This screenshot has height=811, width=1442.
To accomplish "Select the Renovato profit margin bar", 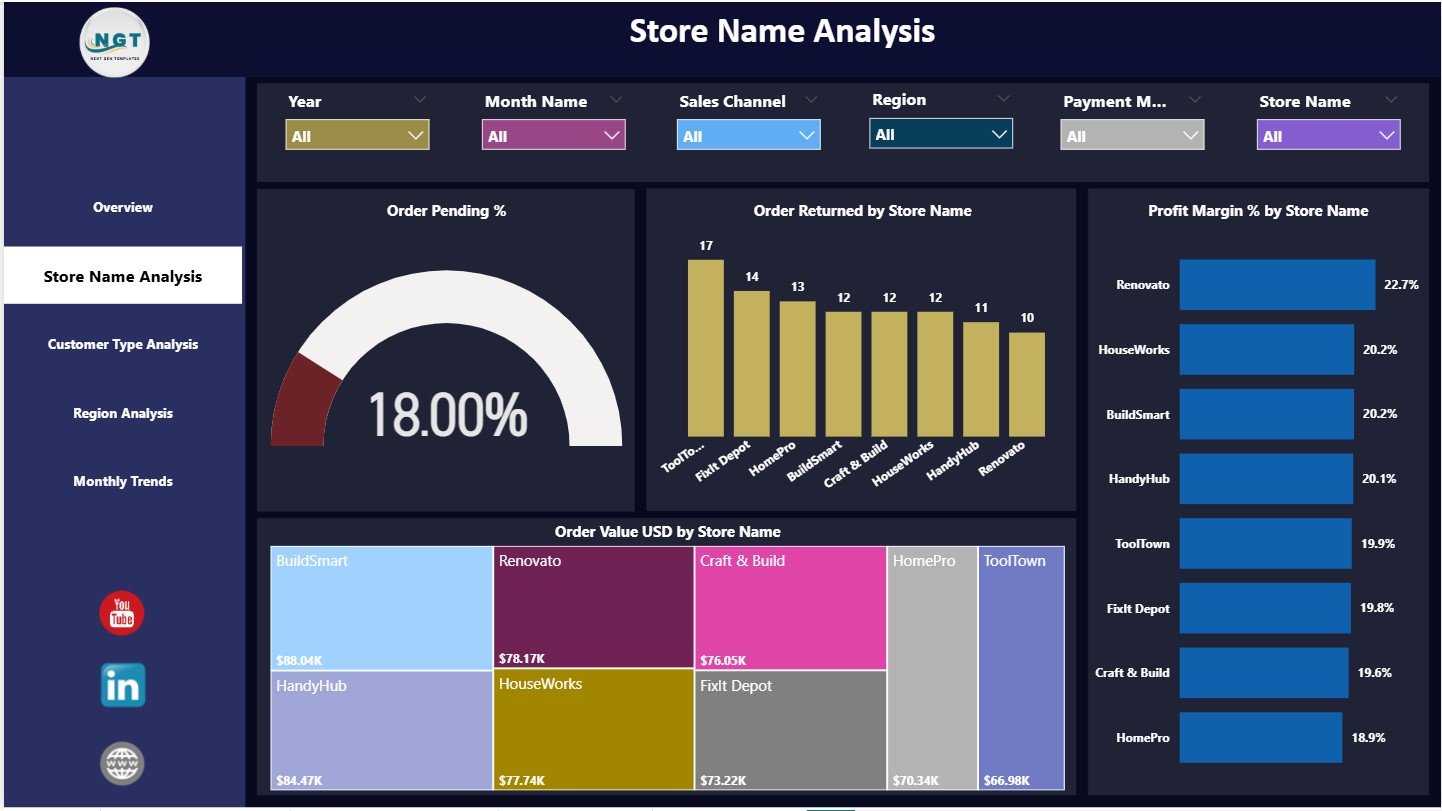I will tap(1277, 284).
